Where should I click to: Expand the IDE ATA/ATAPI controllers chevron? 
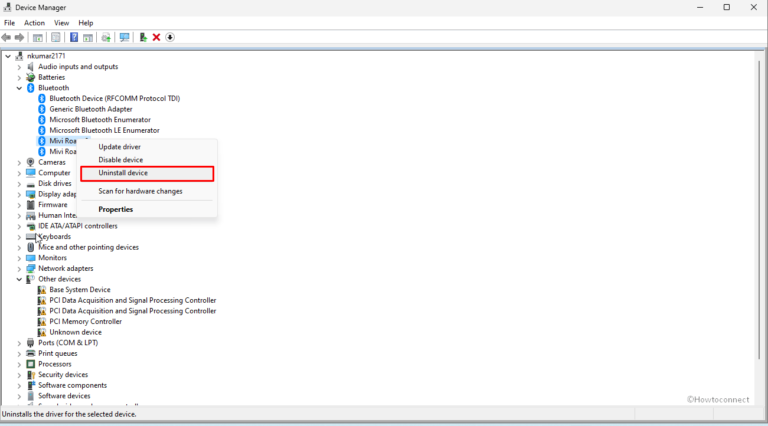coord(19,226)
